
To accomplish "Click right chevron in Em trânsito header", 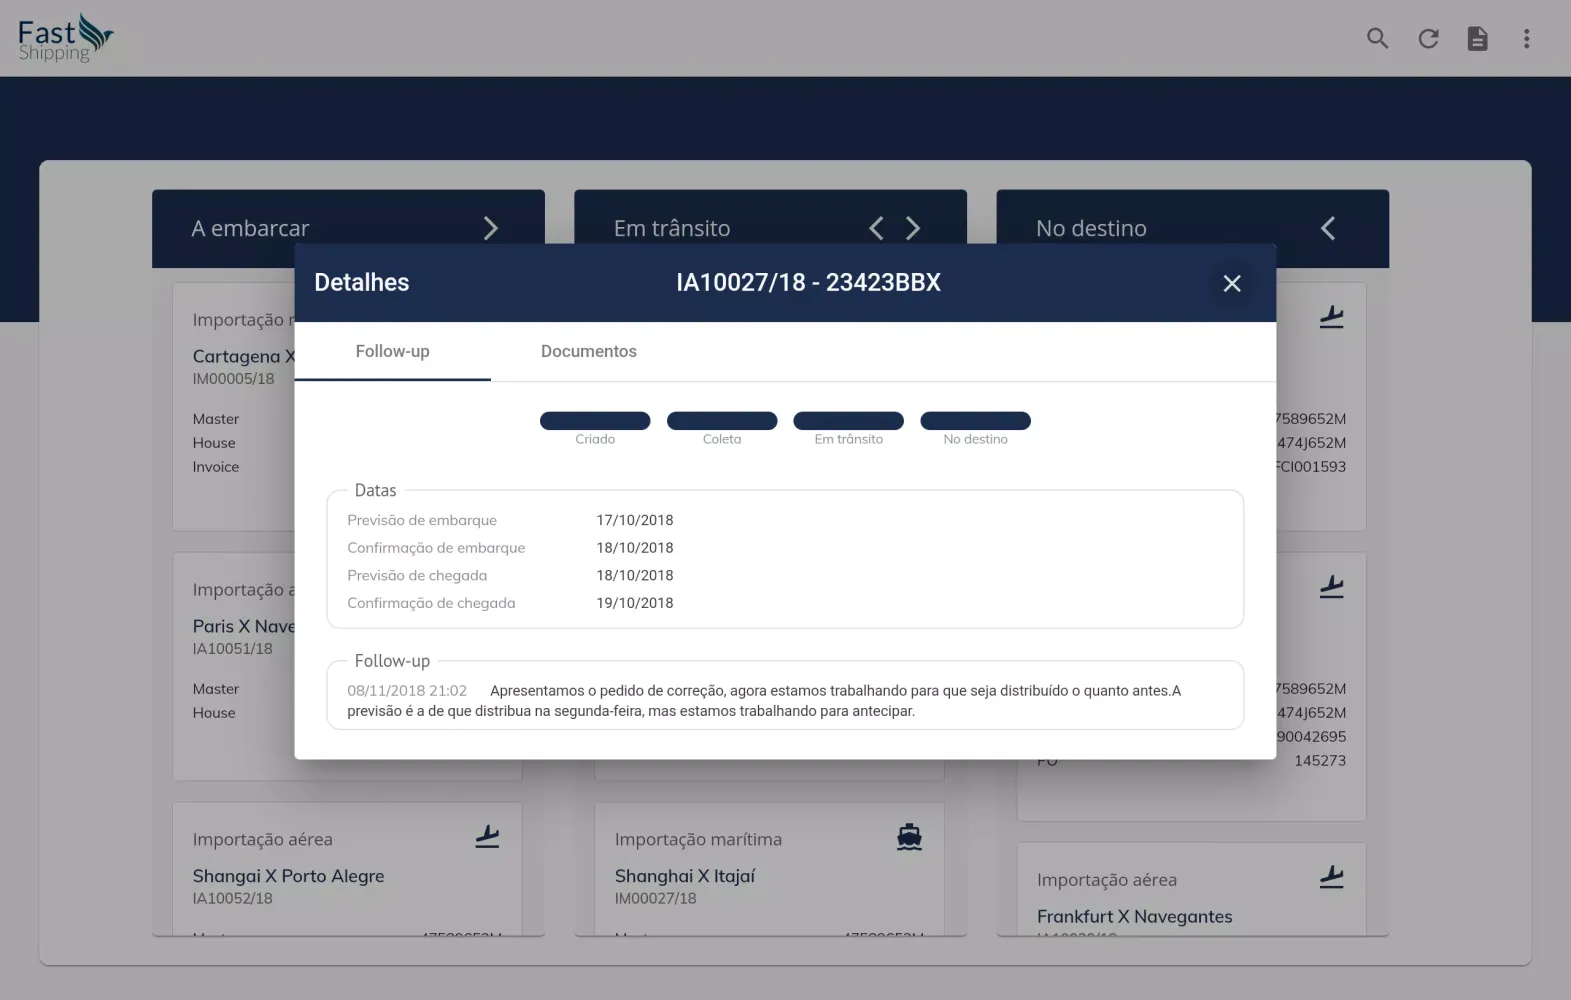I will point(913,228).
